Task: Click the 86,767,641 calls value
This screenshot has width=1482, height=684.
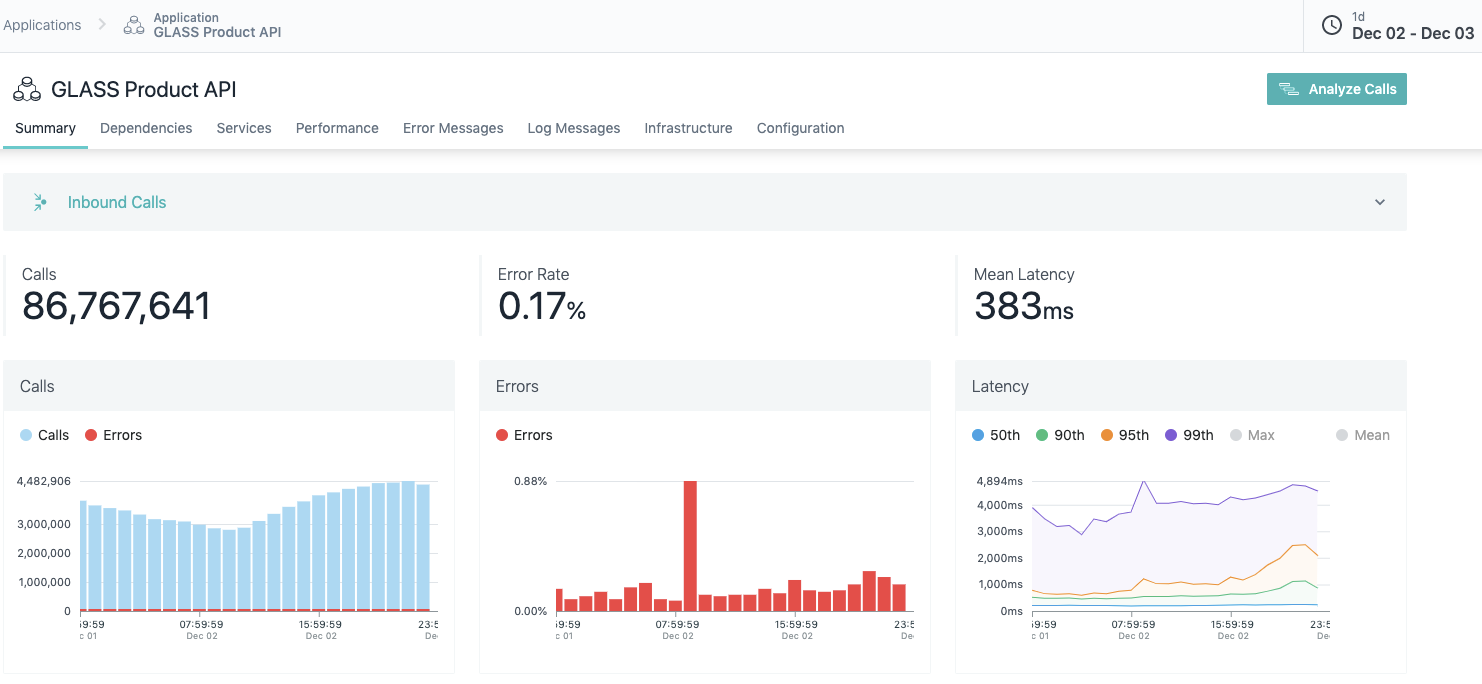Action: pyautogui.click(x=117, y=306)
